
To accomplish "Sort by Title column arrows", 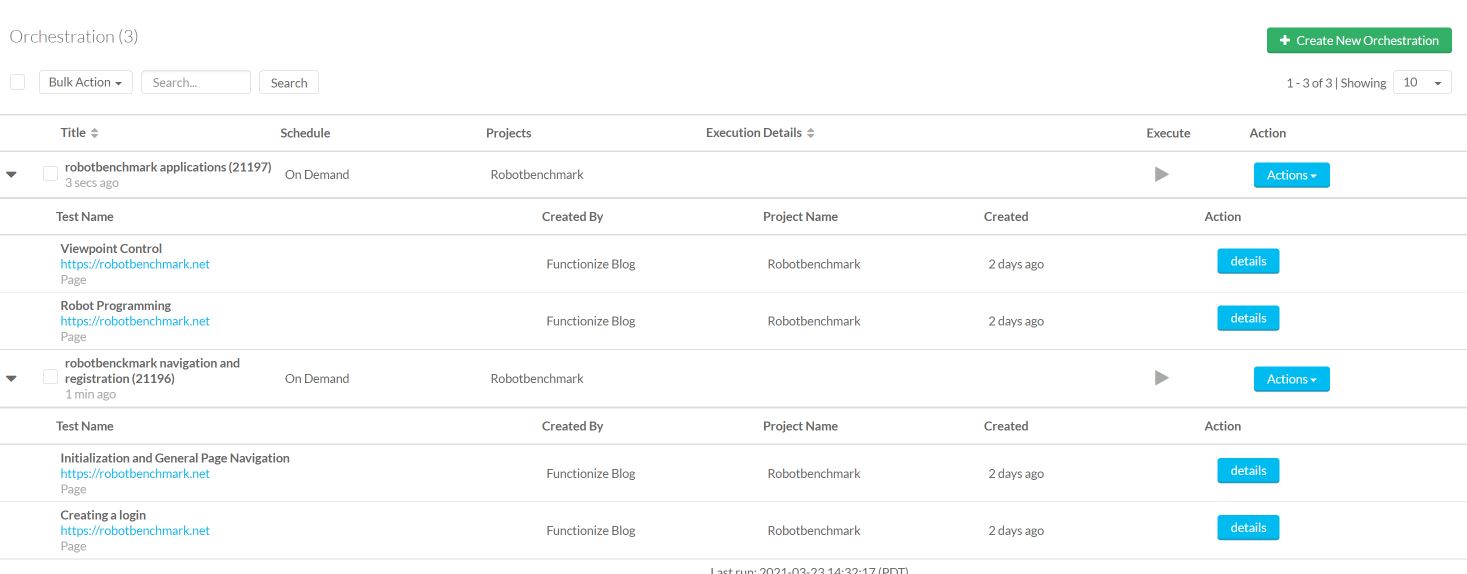I will (x=95, y=133).
